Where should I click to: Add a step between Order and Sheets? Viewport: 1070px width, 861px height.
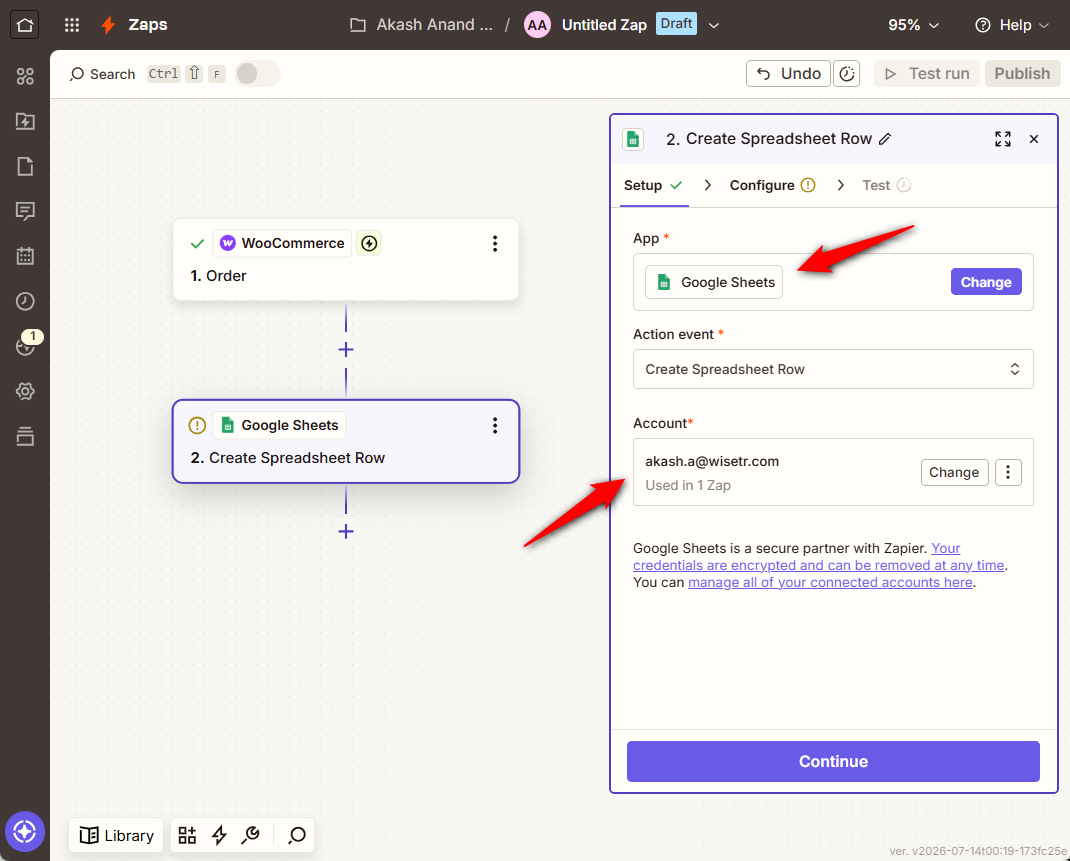(346, 350)
